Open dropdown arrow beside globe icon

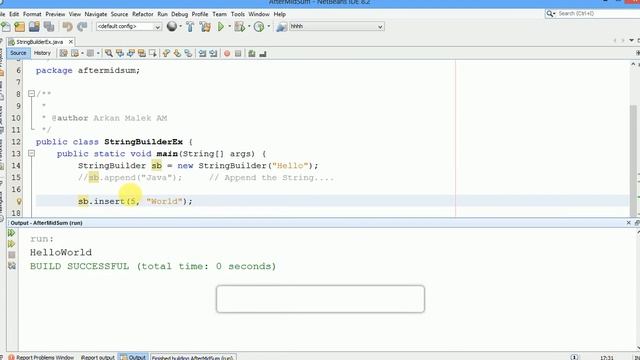click(x=181, y=27)
